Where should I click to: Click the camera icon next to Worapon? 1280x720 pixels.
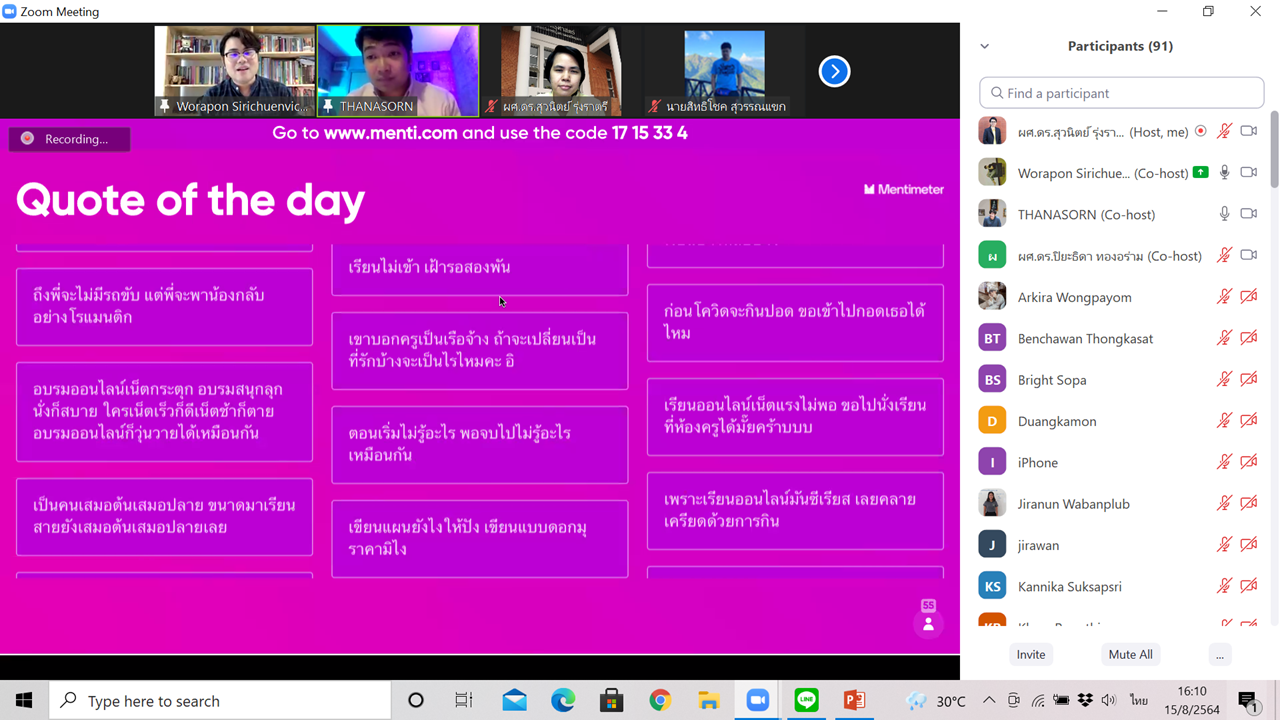point(1248,173)
